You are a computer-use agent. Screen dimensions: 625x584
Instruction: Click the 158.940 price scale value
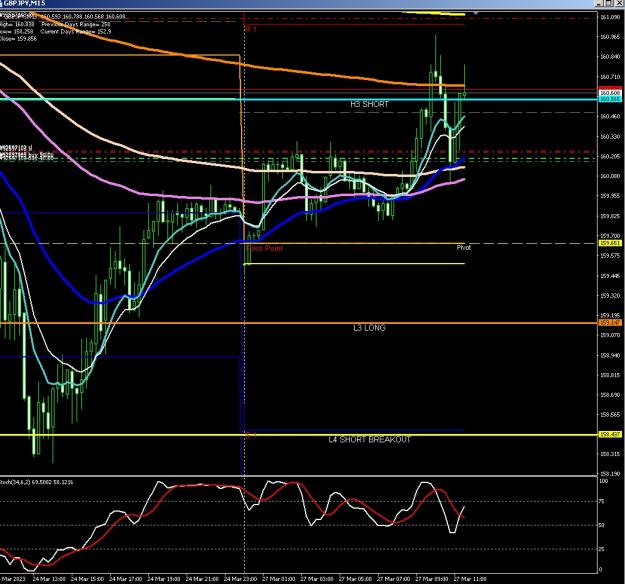(610, 355)
